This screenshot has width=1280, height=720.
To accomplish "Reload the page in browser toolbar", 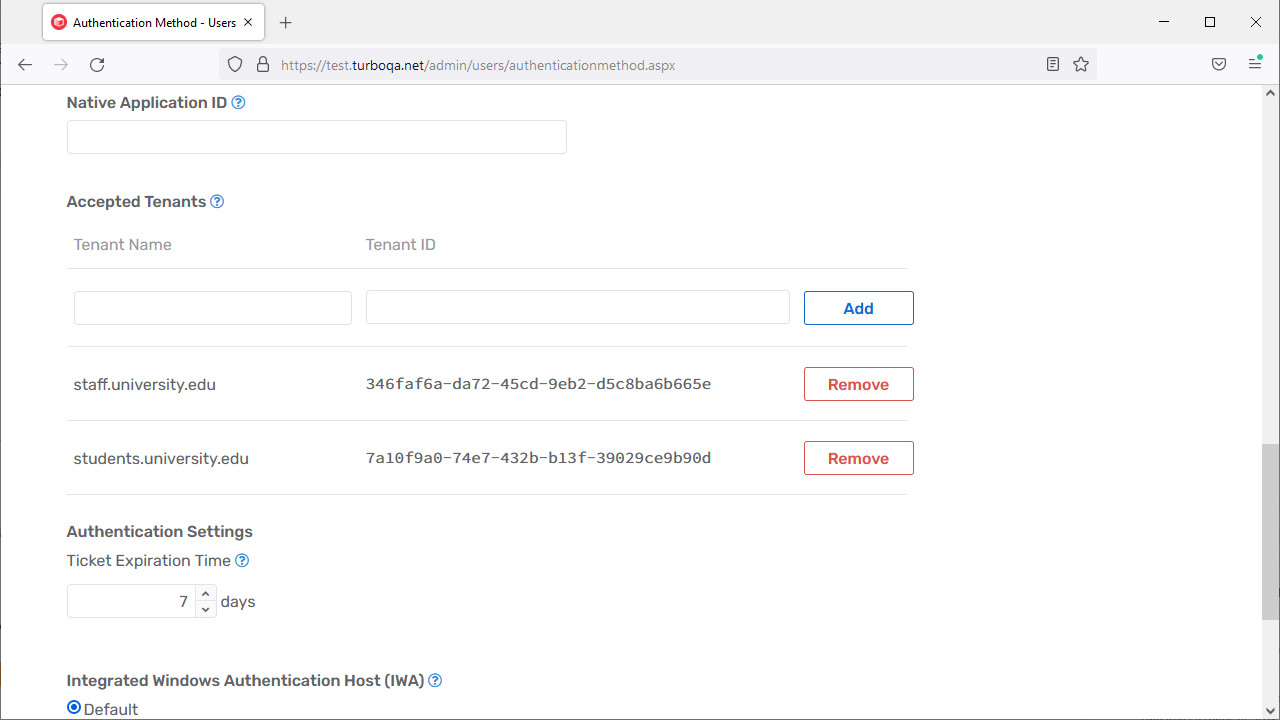I will coord(97,64).
